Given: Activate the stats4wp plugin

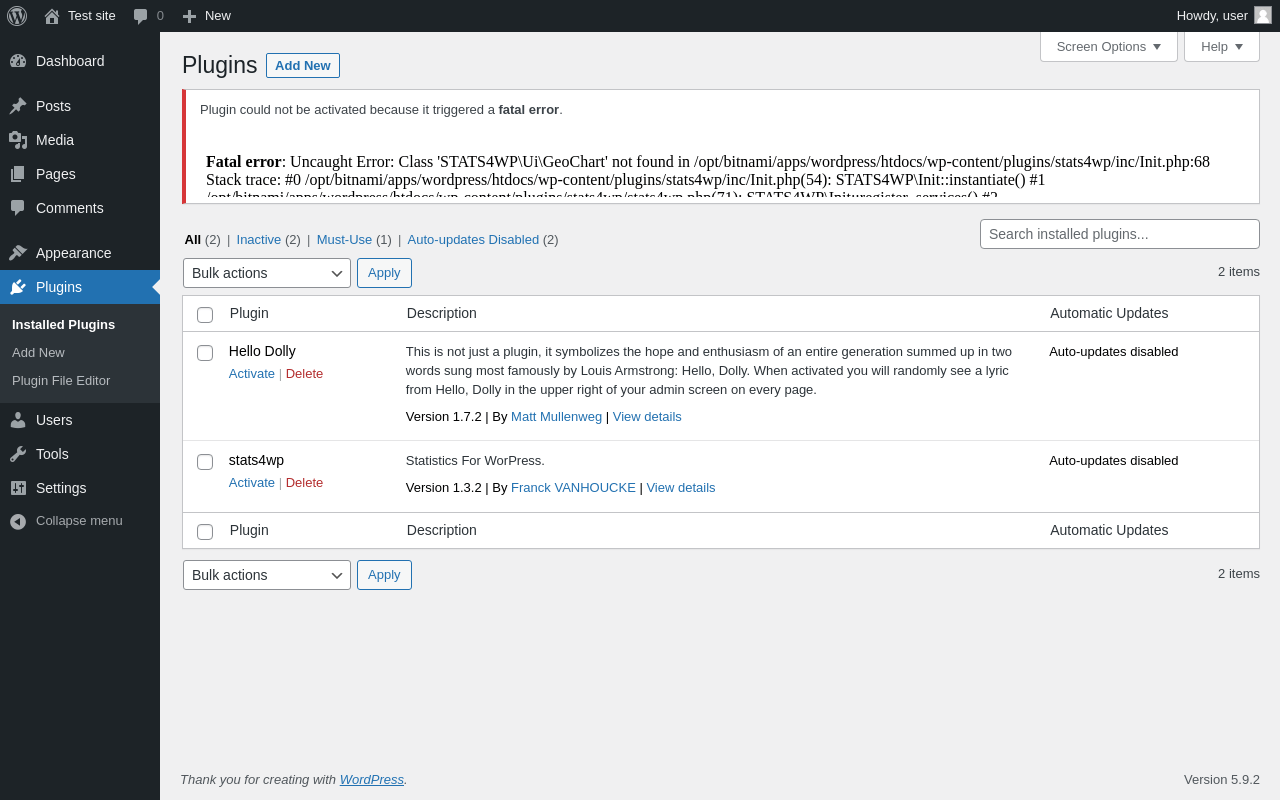Looking at the screenshot, I should [252, 482].
